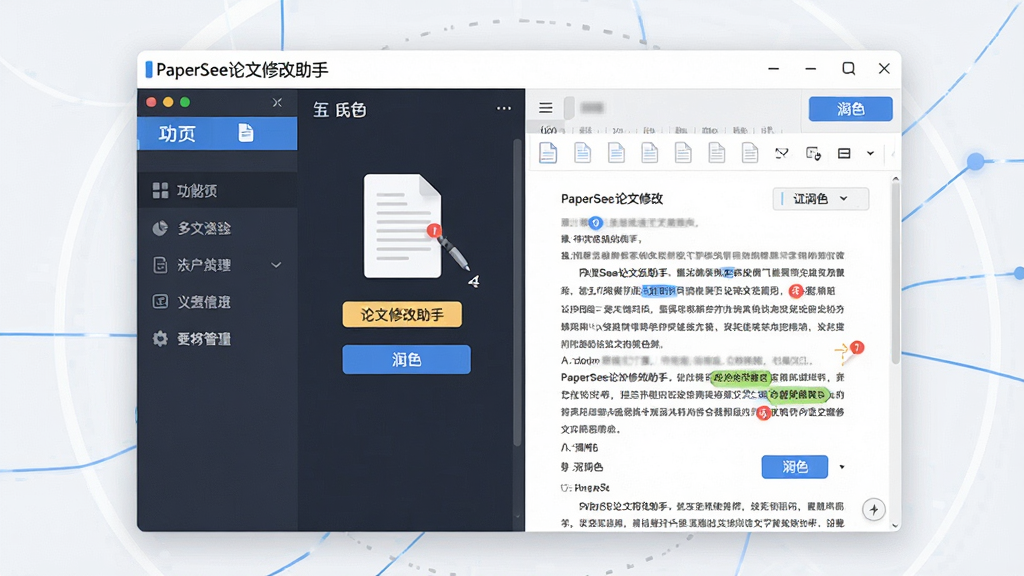Click the red traffic-light button in sidebar
Image resolution: width=1024 pixels, height=576 pixels.
151,102
